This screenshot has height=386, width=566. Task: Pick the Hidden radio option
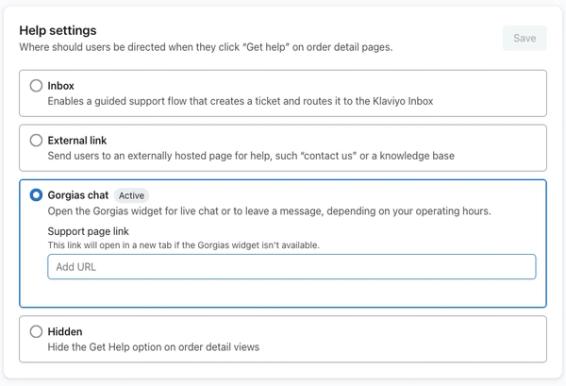tap(36, 331)
